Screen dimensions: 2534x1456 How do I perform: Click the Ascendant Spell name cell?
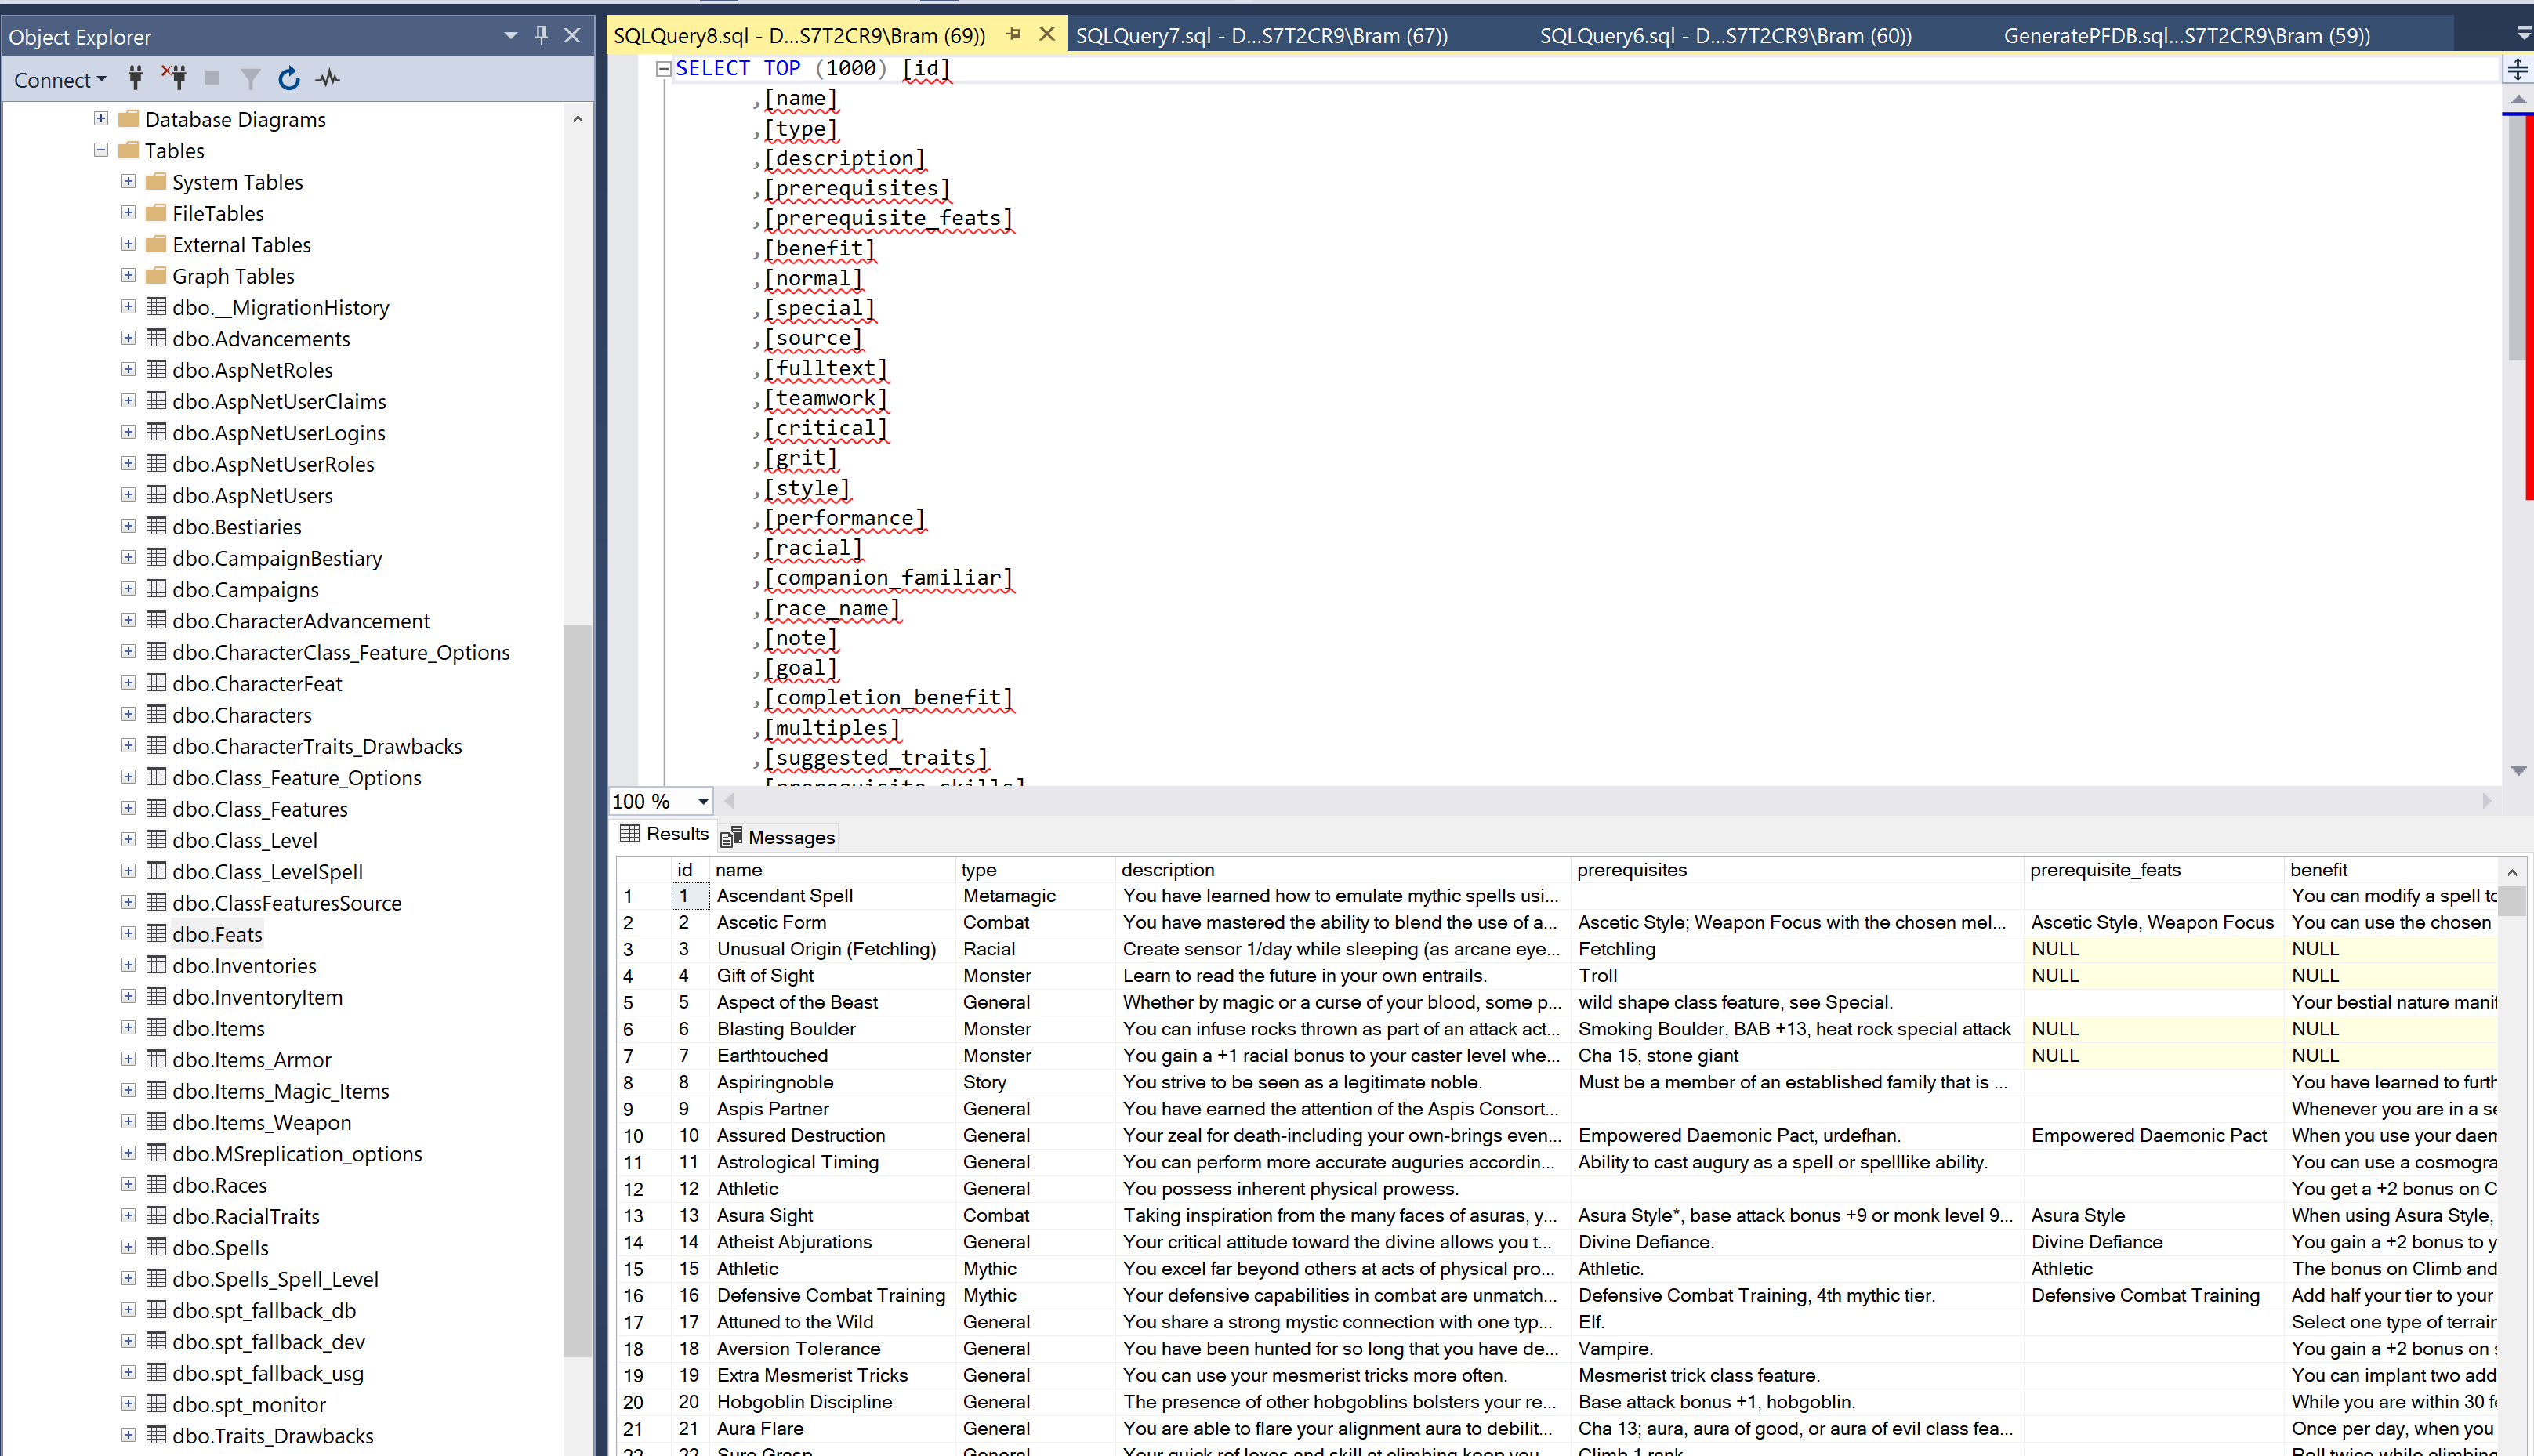coord(832,896)
